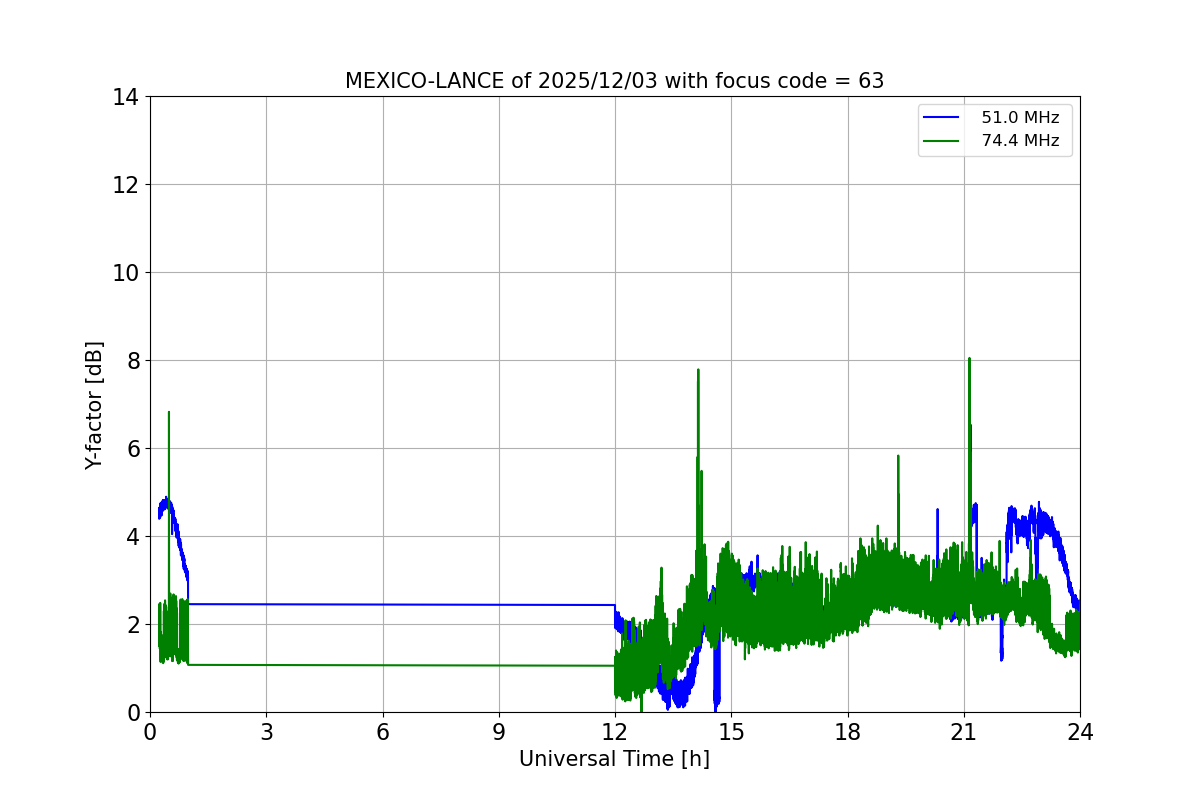Click the Universal Time [h] axis label
The width and height of the screenshot is (1200, 800).
coord(614,759)
